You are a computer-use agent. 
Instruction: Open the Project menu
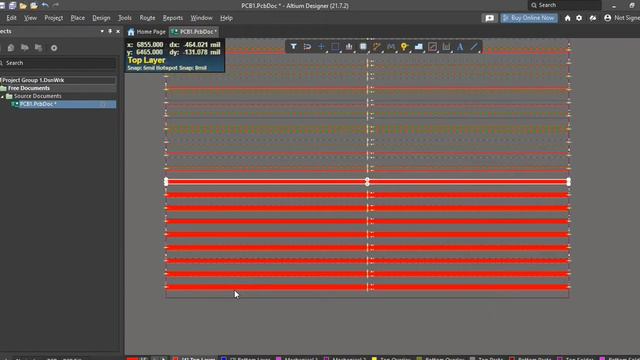pos(53,18)
